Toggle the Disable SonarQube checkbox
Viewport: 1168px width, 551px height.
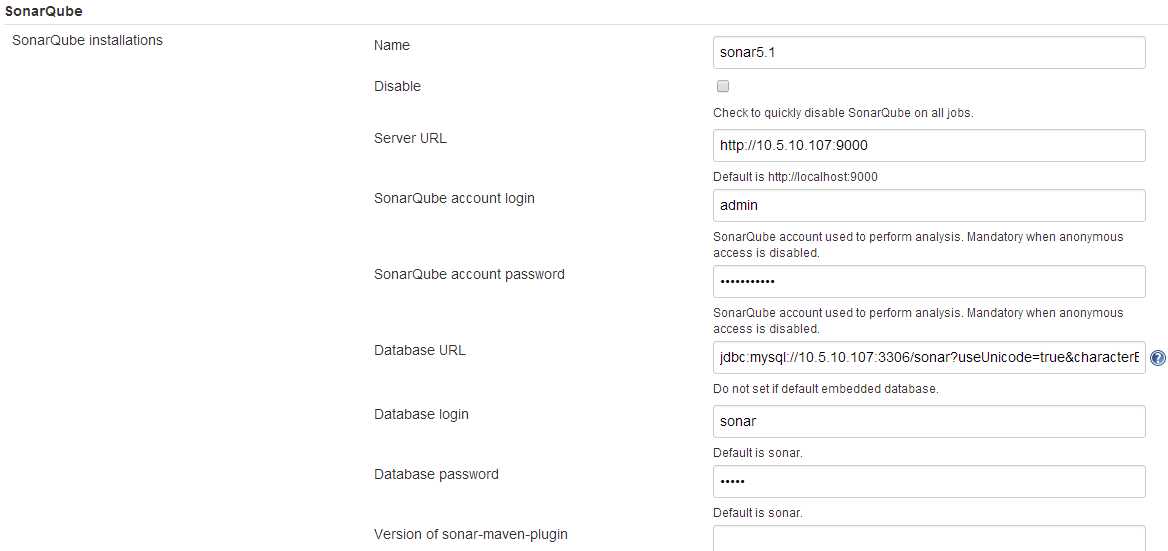tap(723, 86)
